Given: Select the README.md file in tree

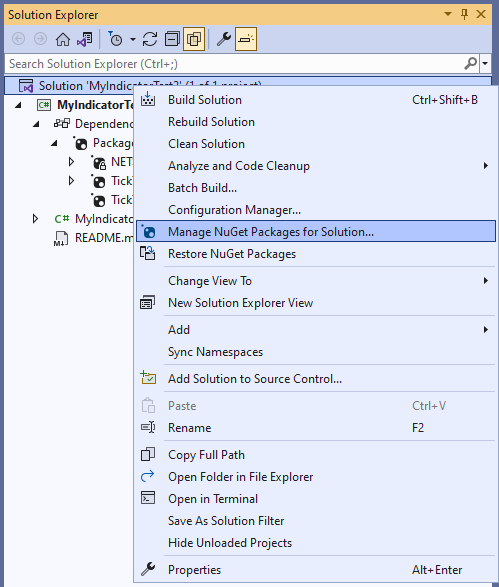Looking at the screenshot, I should click(94, 238).
